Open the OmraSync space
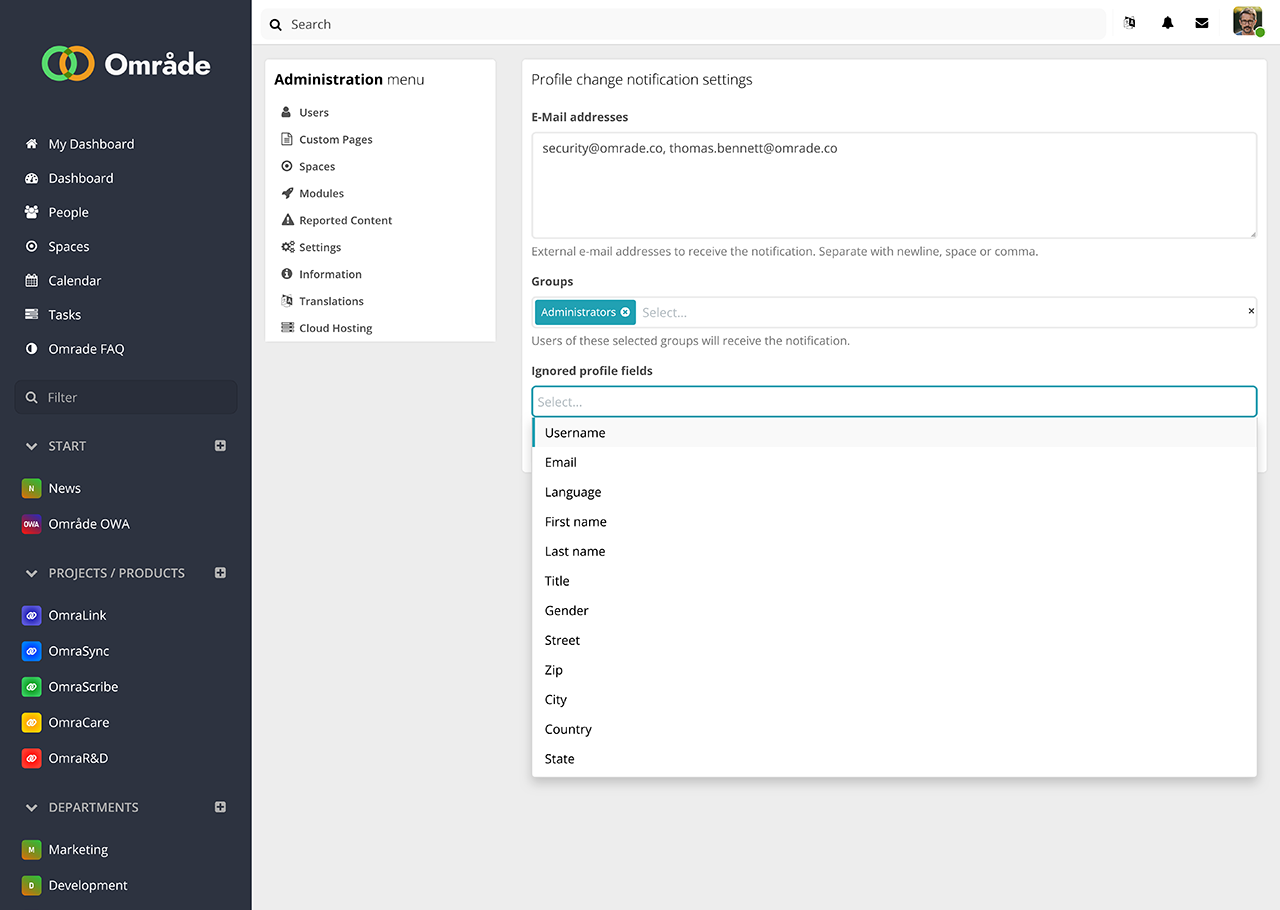The width and height of the screenshot is (1280, 910). click(x=79, y=651)
